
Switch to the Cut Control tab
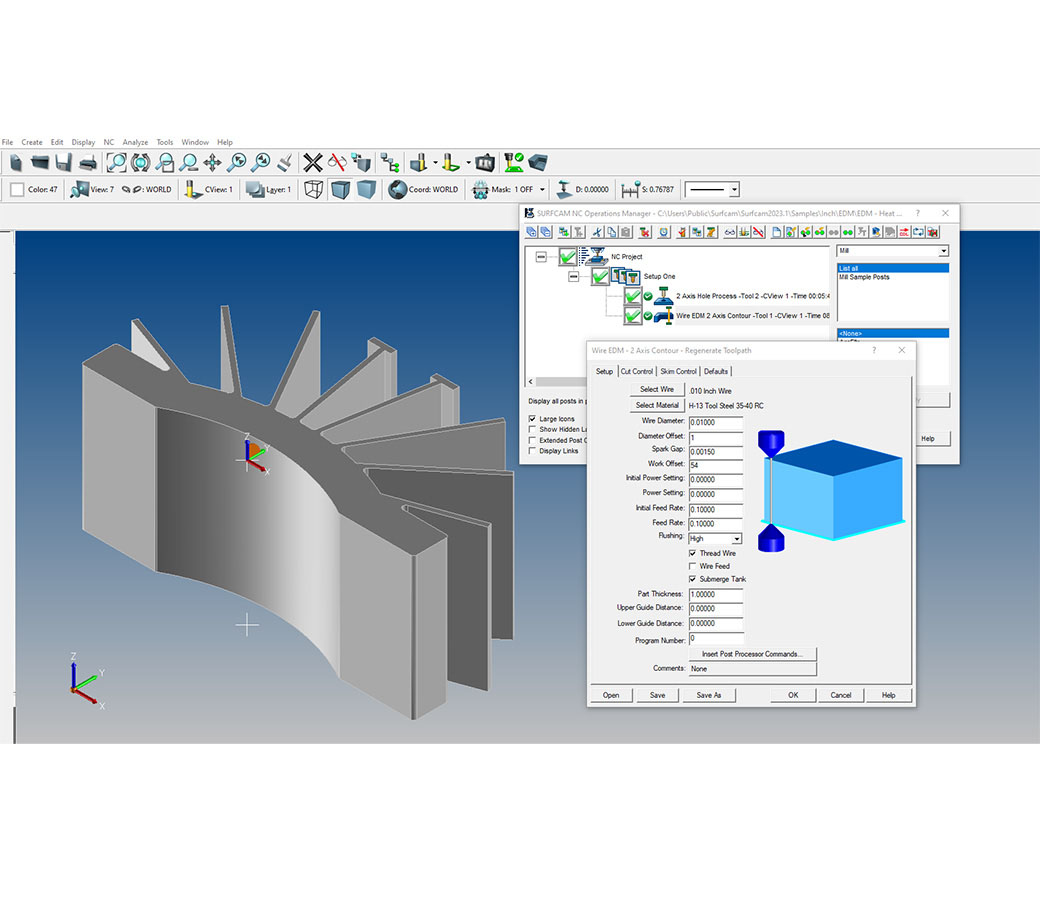pos(636,371)
